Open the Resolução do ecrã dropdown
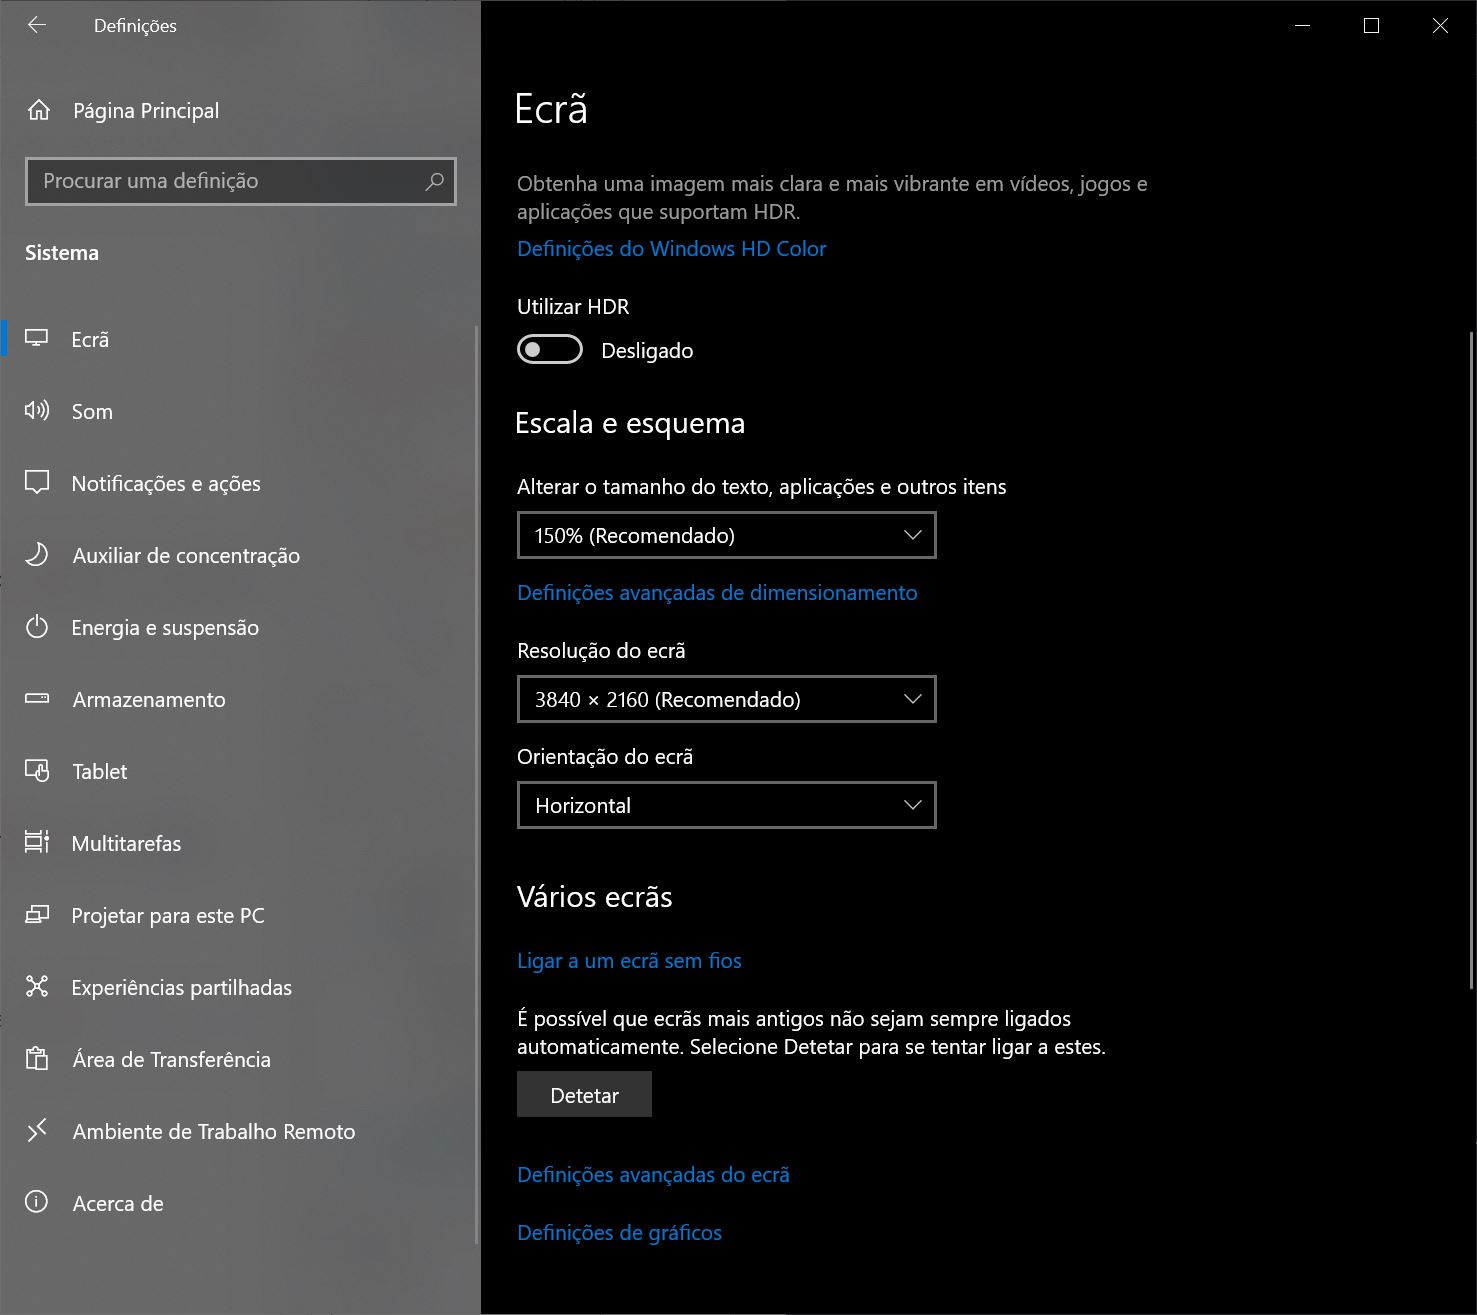1477x1315 pixels. (726, 699)
